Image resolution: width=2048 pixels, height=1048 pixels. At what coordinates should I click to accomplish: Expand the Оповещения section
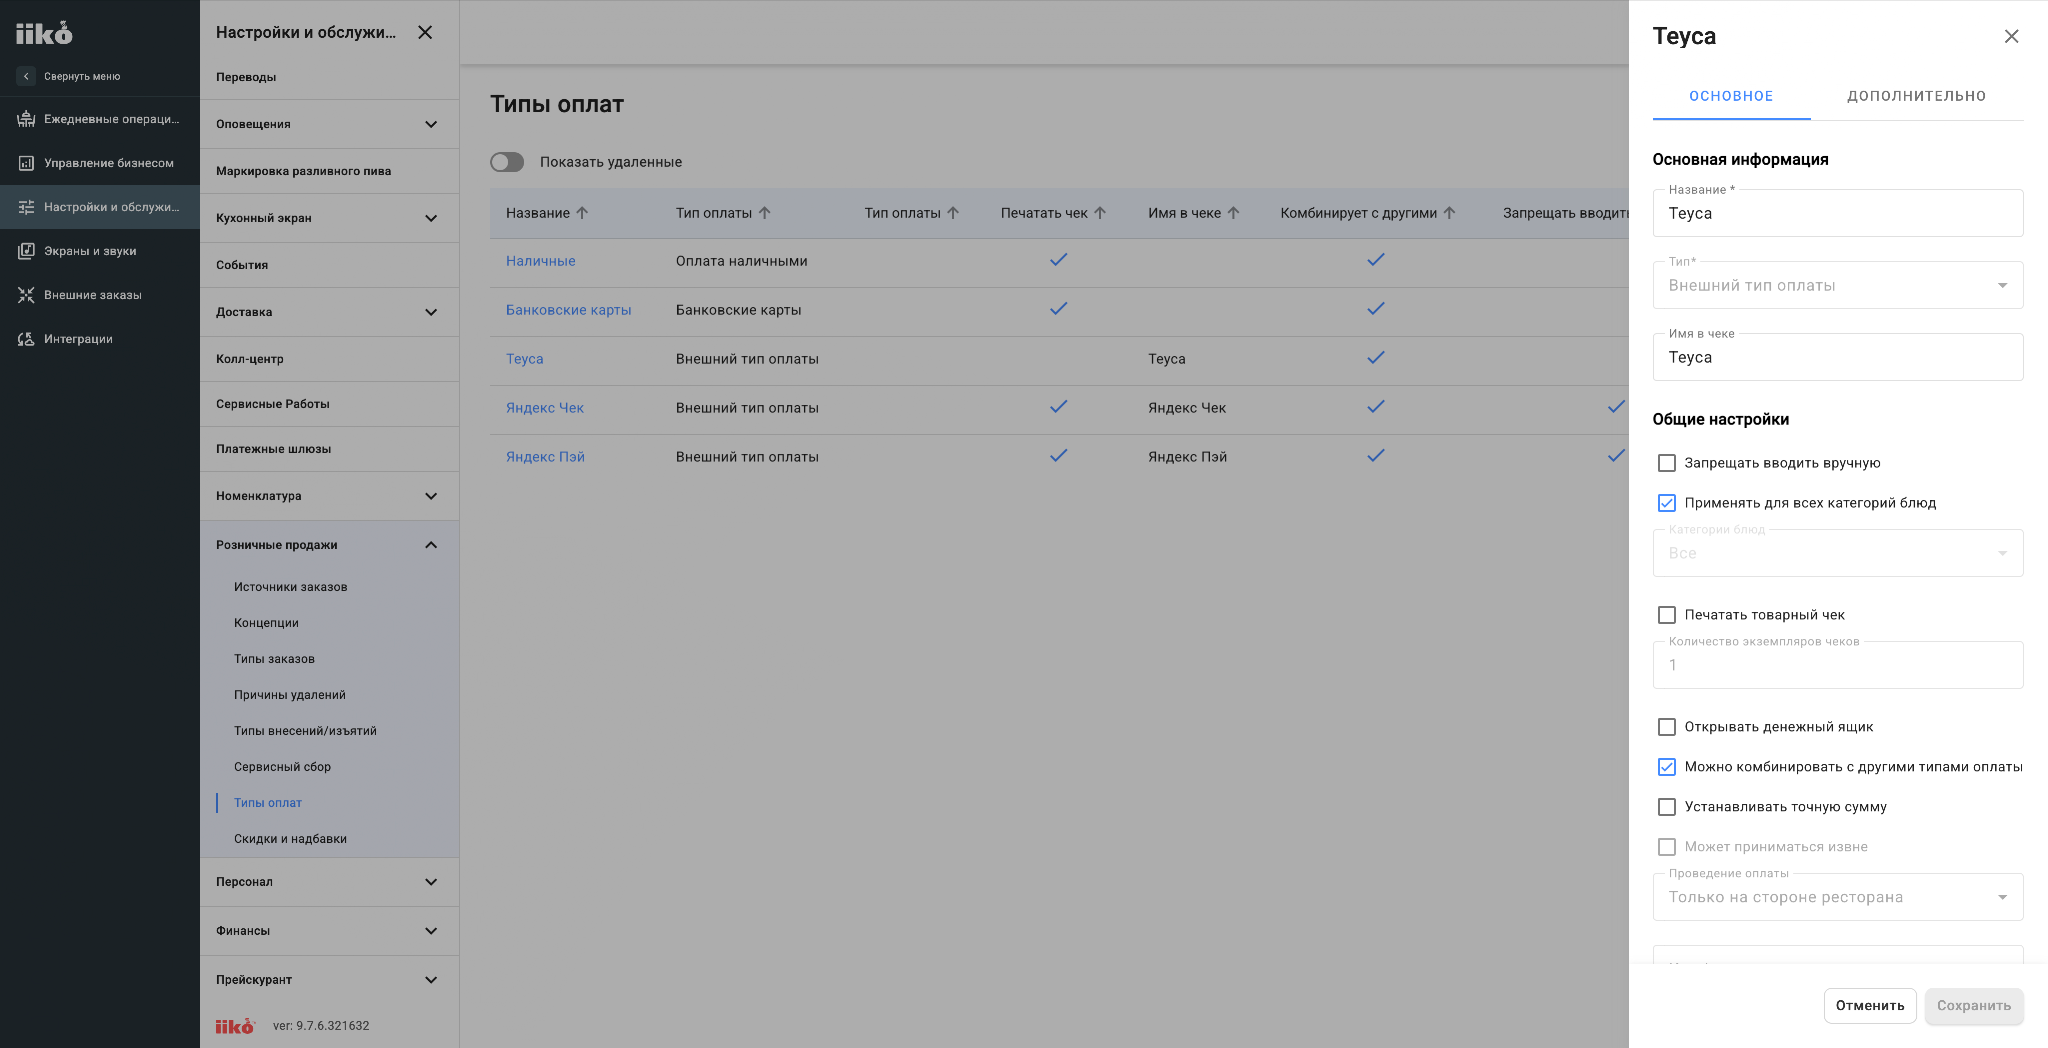pos(431,124)
